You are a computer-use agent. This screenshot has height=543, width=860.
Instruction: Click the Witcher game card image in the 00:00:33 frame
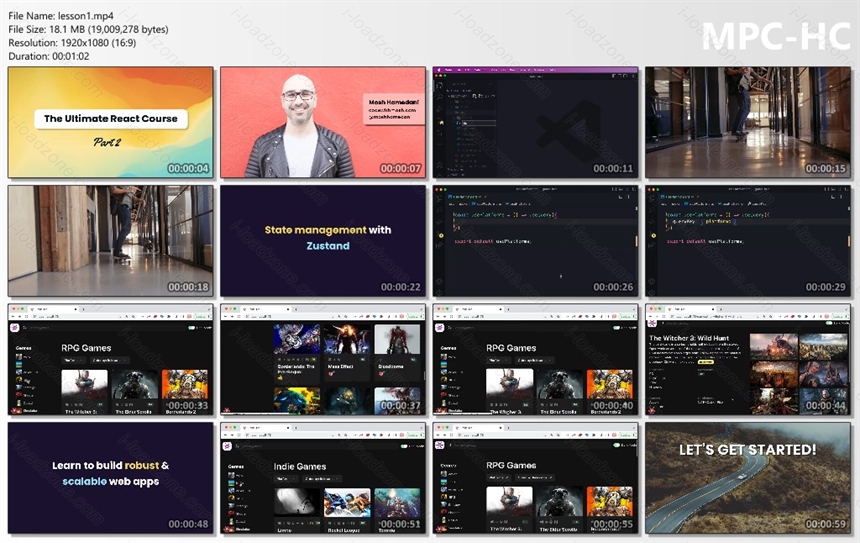[x=84, y=384]
